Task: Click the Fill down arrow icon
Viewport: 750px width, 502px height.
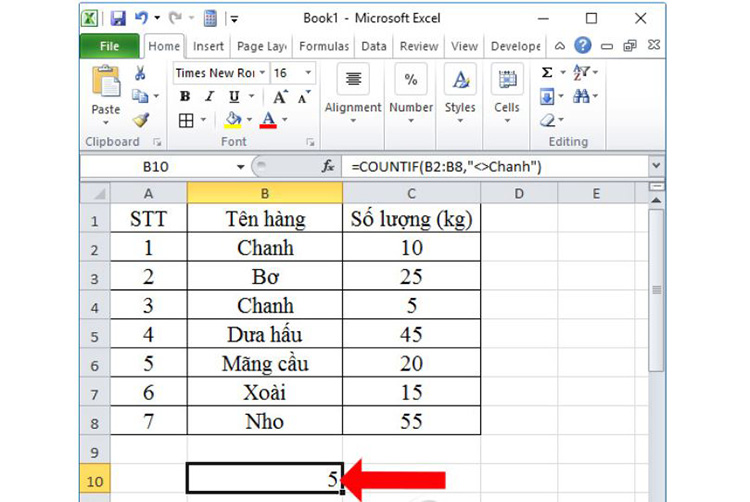Action: click(547, 96)
